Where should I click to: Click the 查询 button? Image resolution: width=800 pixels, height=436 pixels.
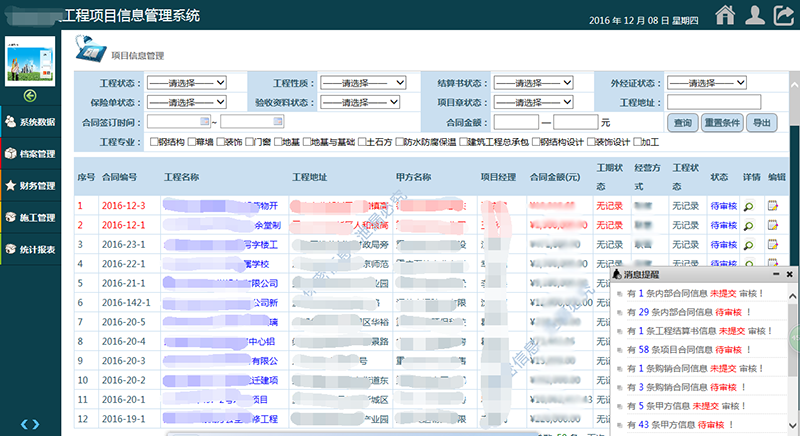(683, 122)
